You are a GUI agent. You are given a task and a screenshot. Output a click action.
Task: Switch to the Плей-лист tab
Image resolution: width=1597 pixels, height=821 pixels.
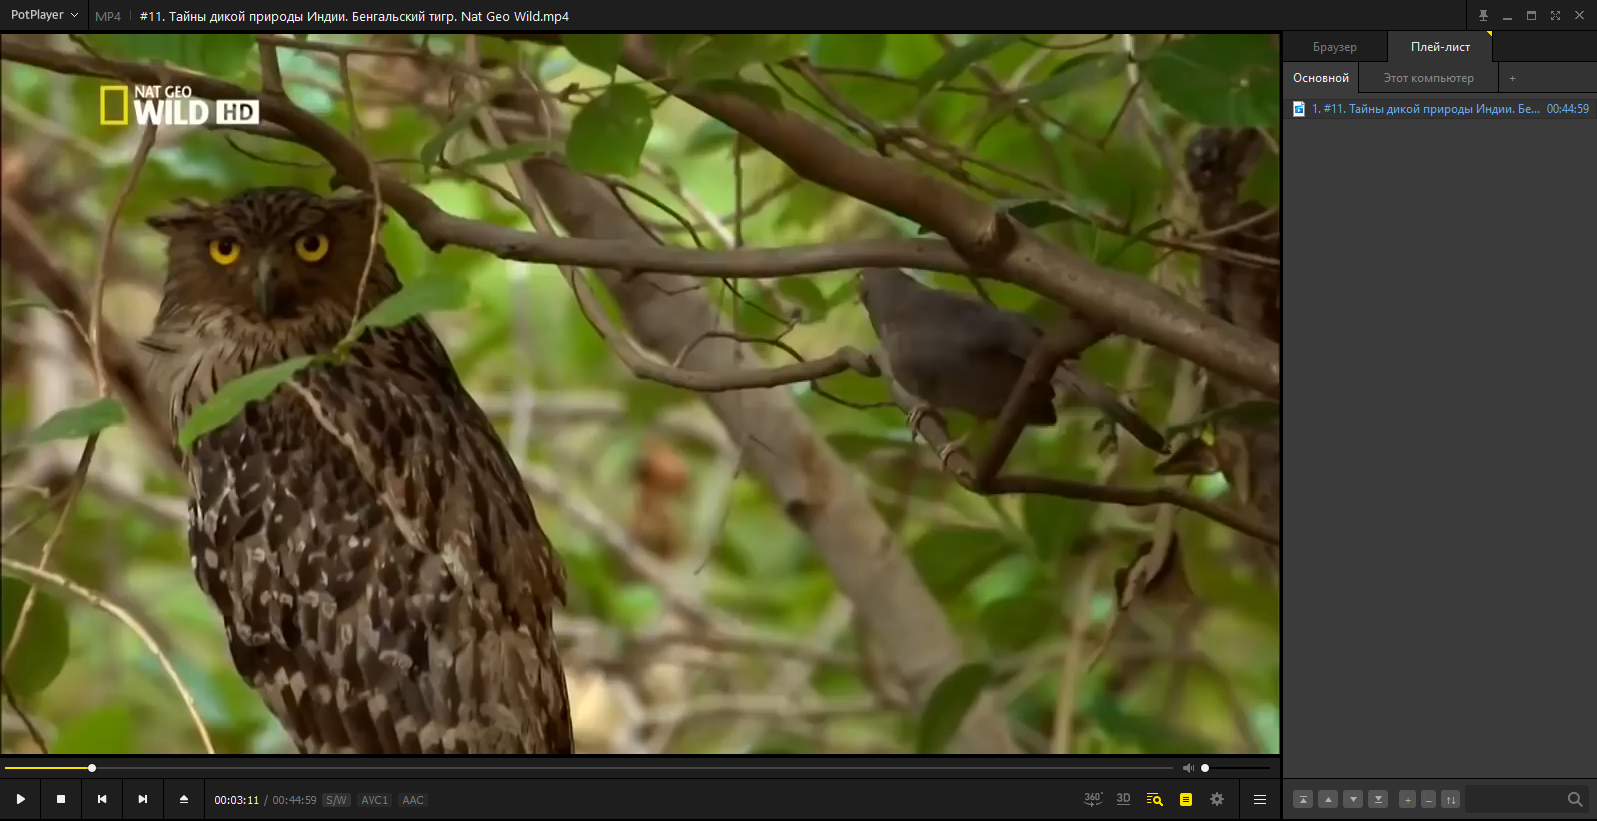(x=1440, y=47)
